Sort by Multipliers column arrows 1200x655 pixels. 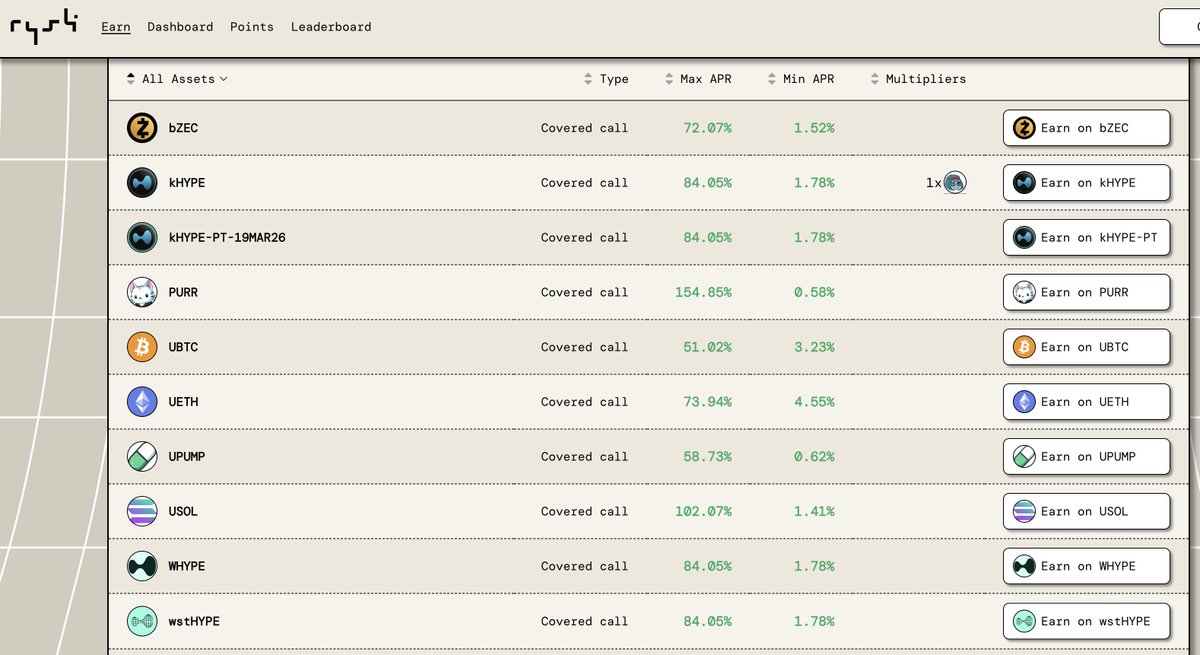pyautogui.click(x=875, y=79)
